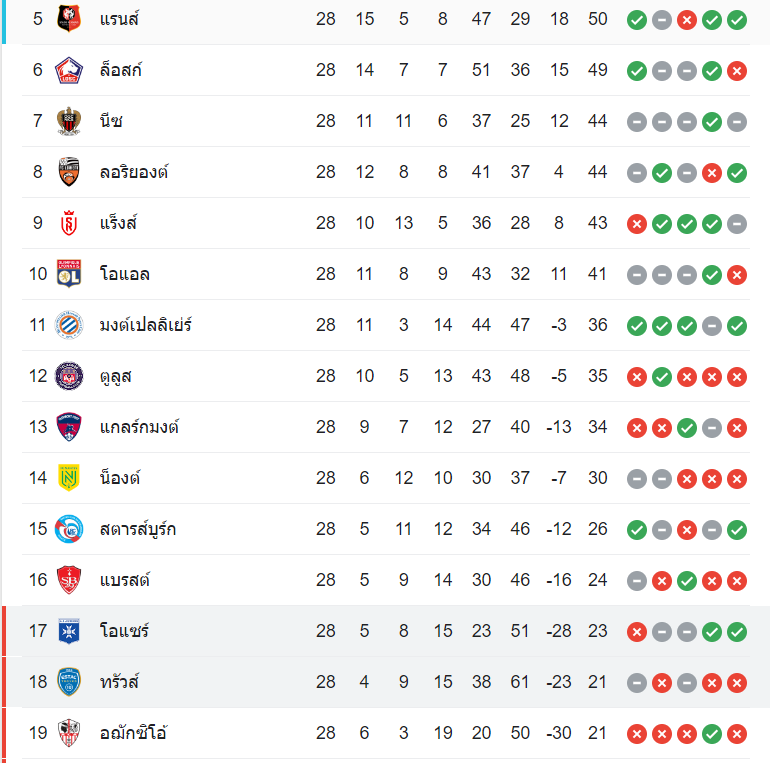
Task: Click the green win icon in Toulouse row
Action: (x=661, y=376)
